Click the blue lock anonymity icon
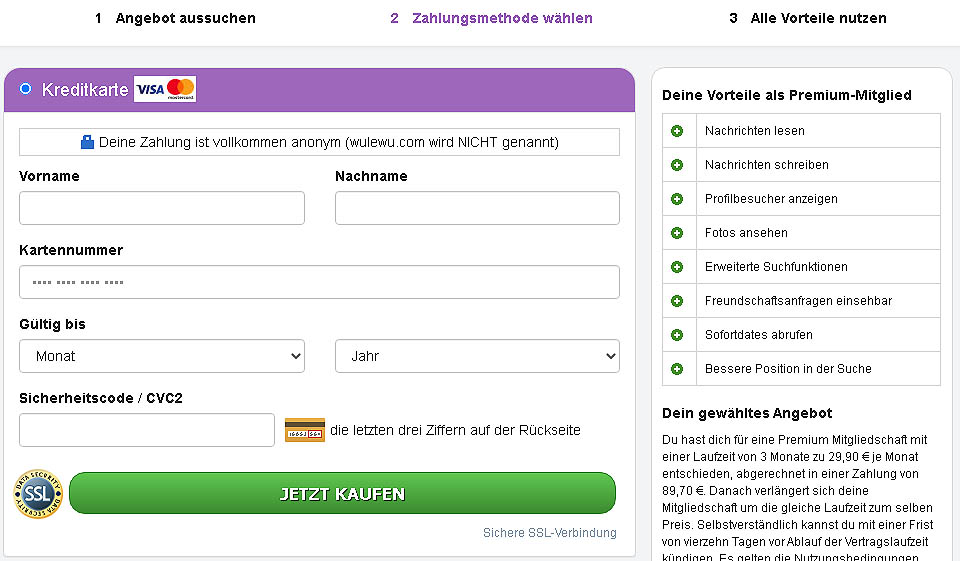Image resolution: width=960 pixels, height=561 pixels. 87,142
